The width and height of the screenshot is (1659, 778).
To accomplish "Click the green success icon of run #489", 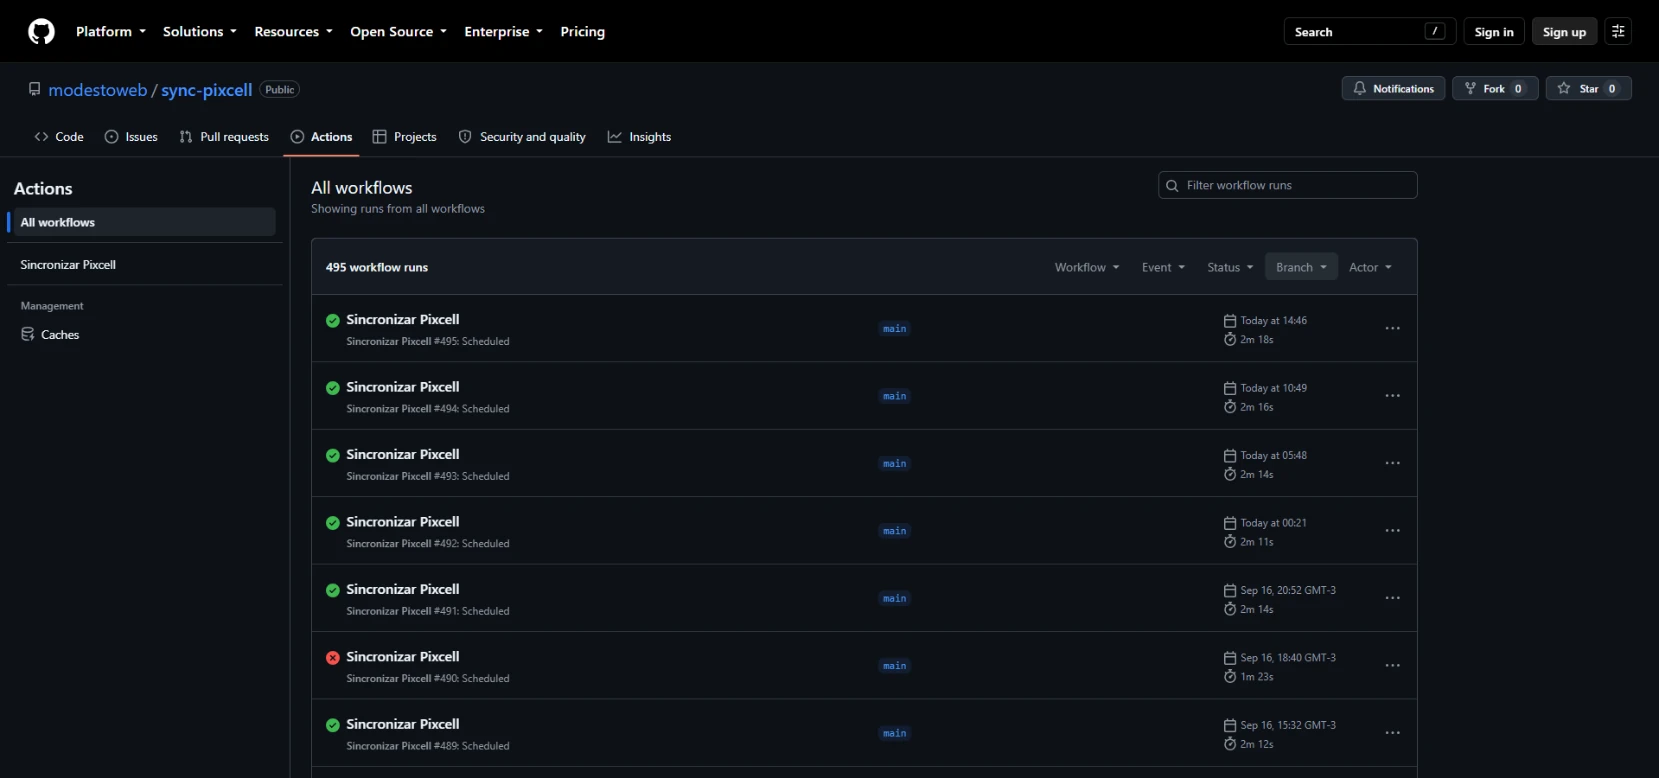I will 333,726.
